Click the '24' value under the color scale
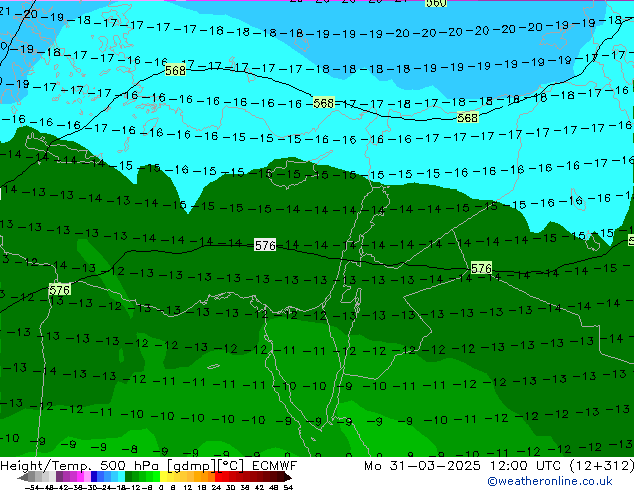The image size is (634, 490). 216,487
